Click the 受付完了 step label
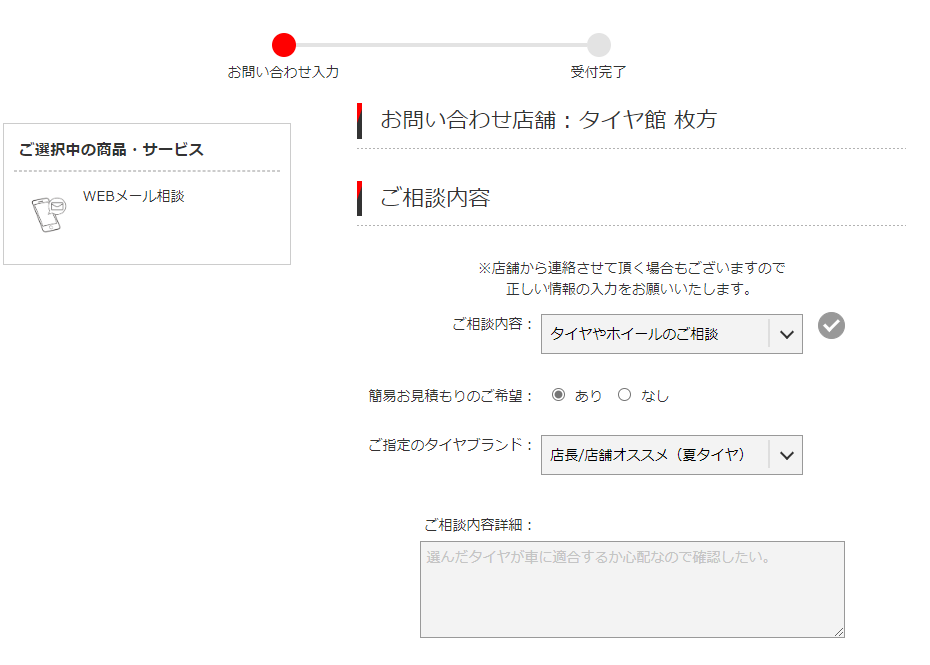Image resolution: width=930 pixels, height=665 pixels. [598, 72]
